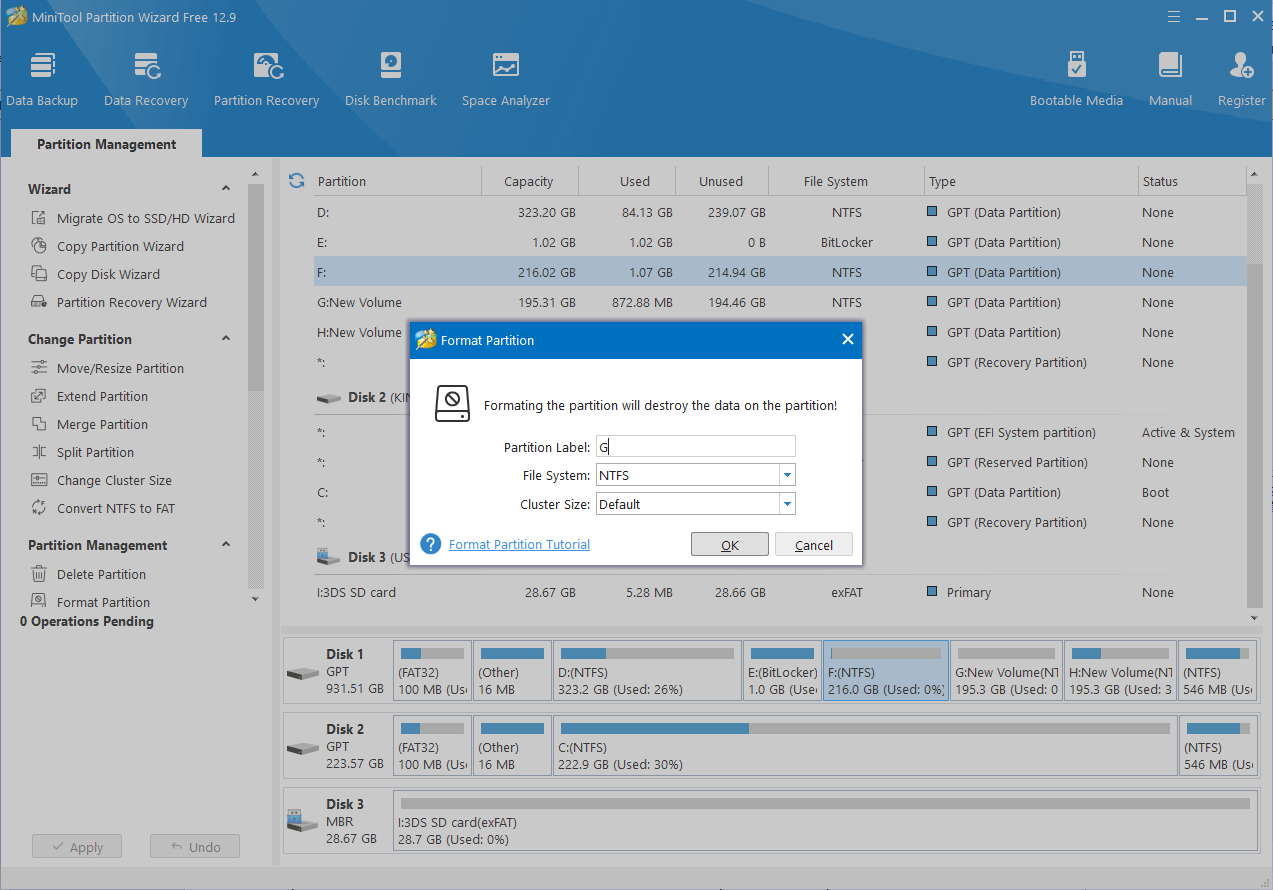The image size is (1273, 890).
Task: Click OK to format the partition
Action: click(x=730, y=544)
